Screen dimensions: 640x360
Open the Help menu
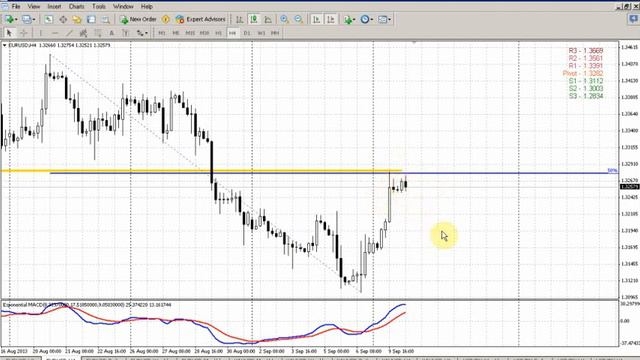pyautogui.click(x=147, y=7)
